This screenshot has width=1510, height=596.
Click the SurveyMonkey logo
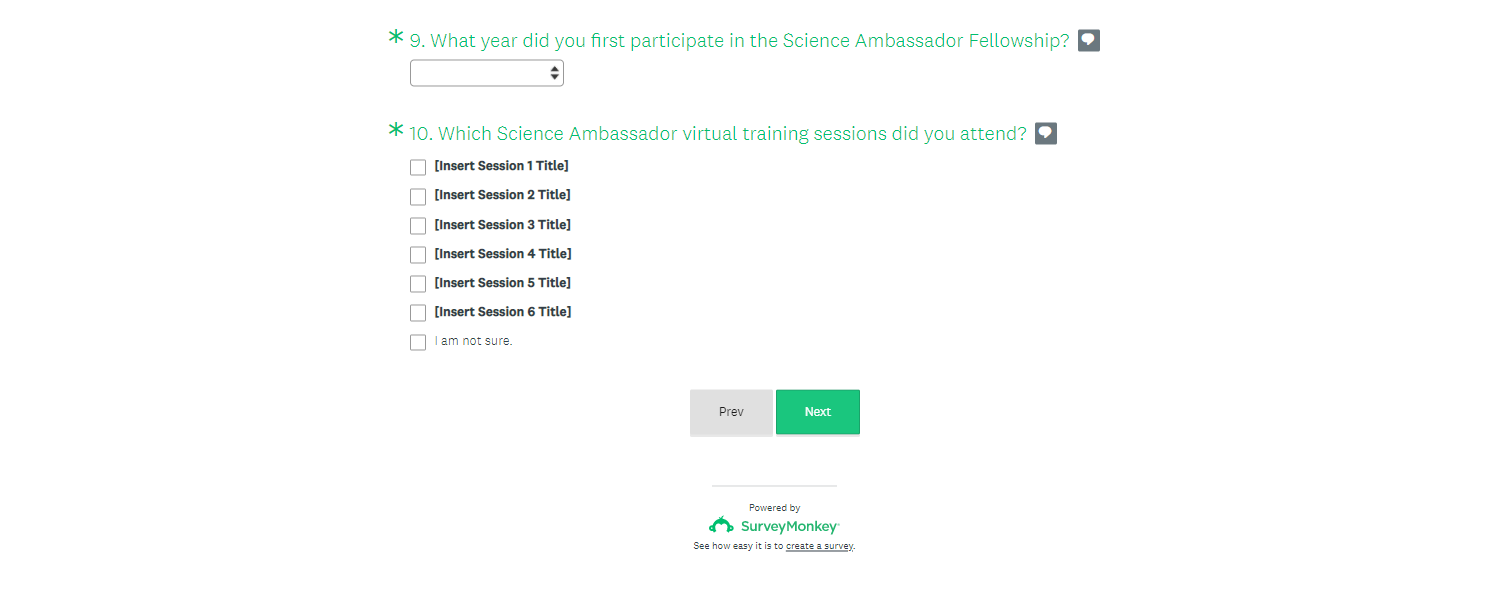(774, 526)
